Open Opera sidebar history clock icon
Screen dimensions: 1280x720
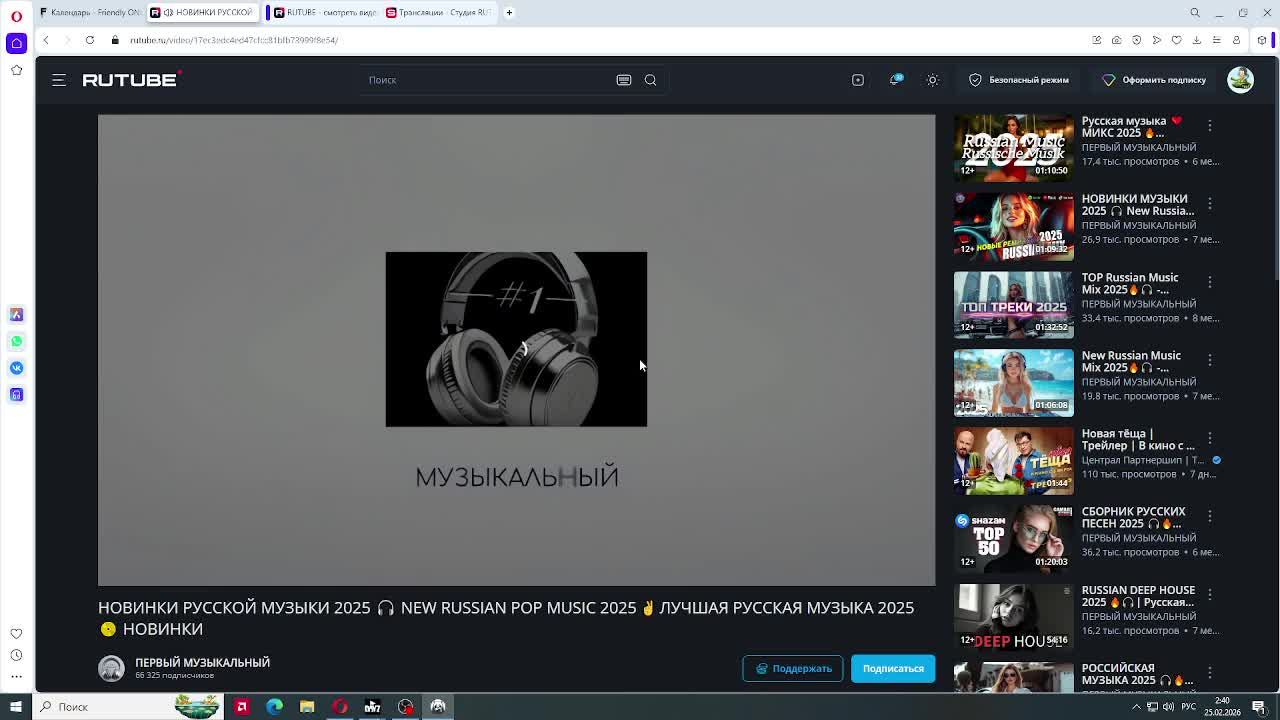pos(16,655)
